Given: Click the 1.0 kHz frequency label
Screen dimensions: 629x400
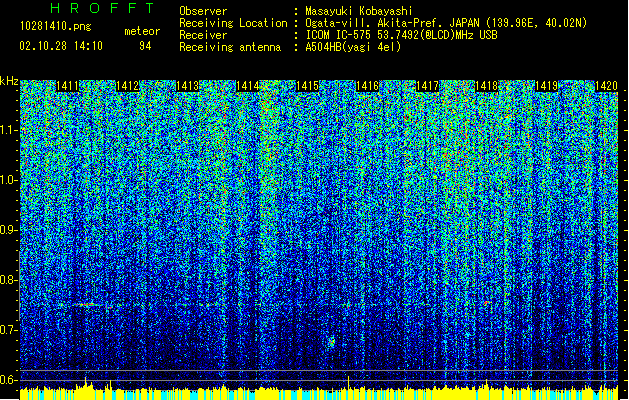Looking at the screenshot, I should 9,180.
